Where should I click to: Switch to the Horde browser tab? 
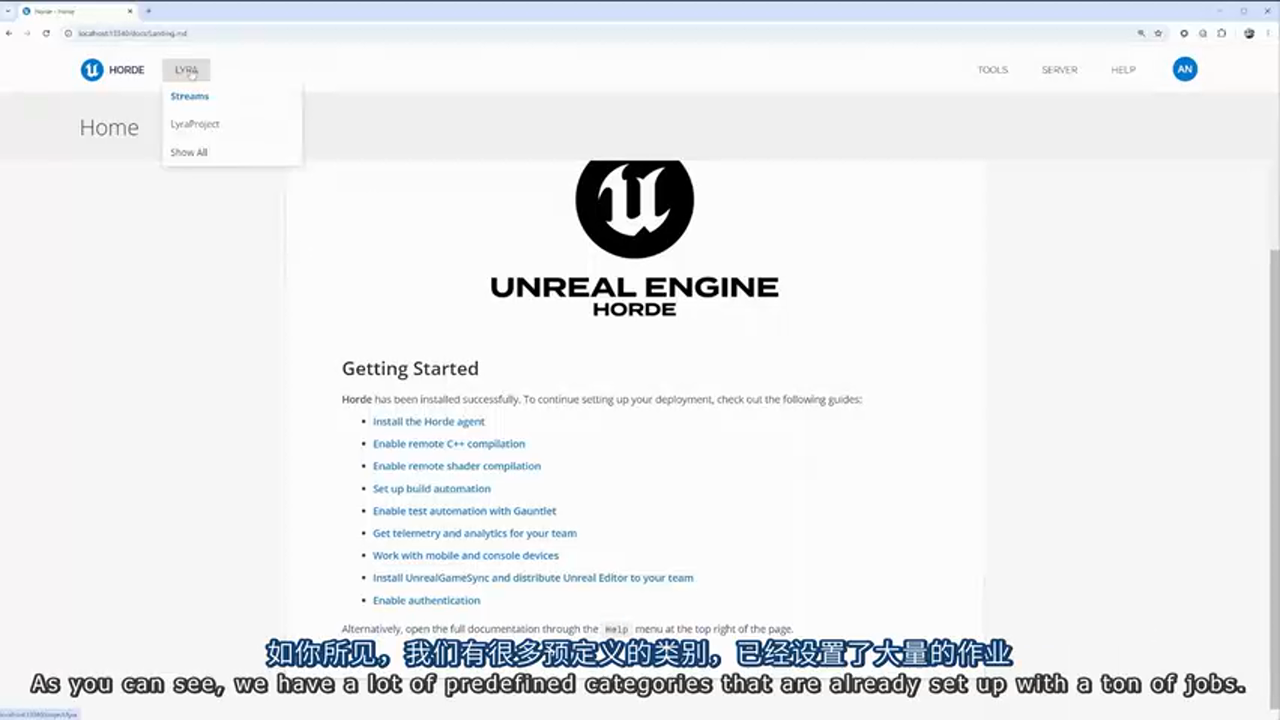(x=70, y=11)
